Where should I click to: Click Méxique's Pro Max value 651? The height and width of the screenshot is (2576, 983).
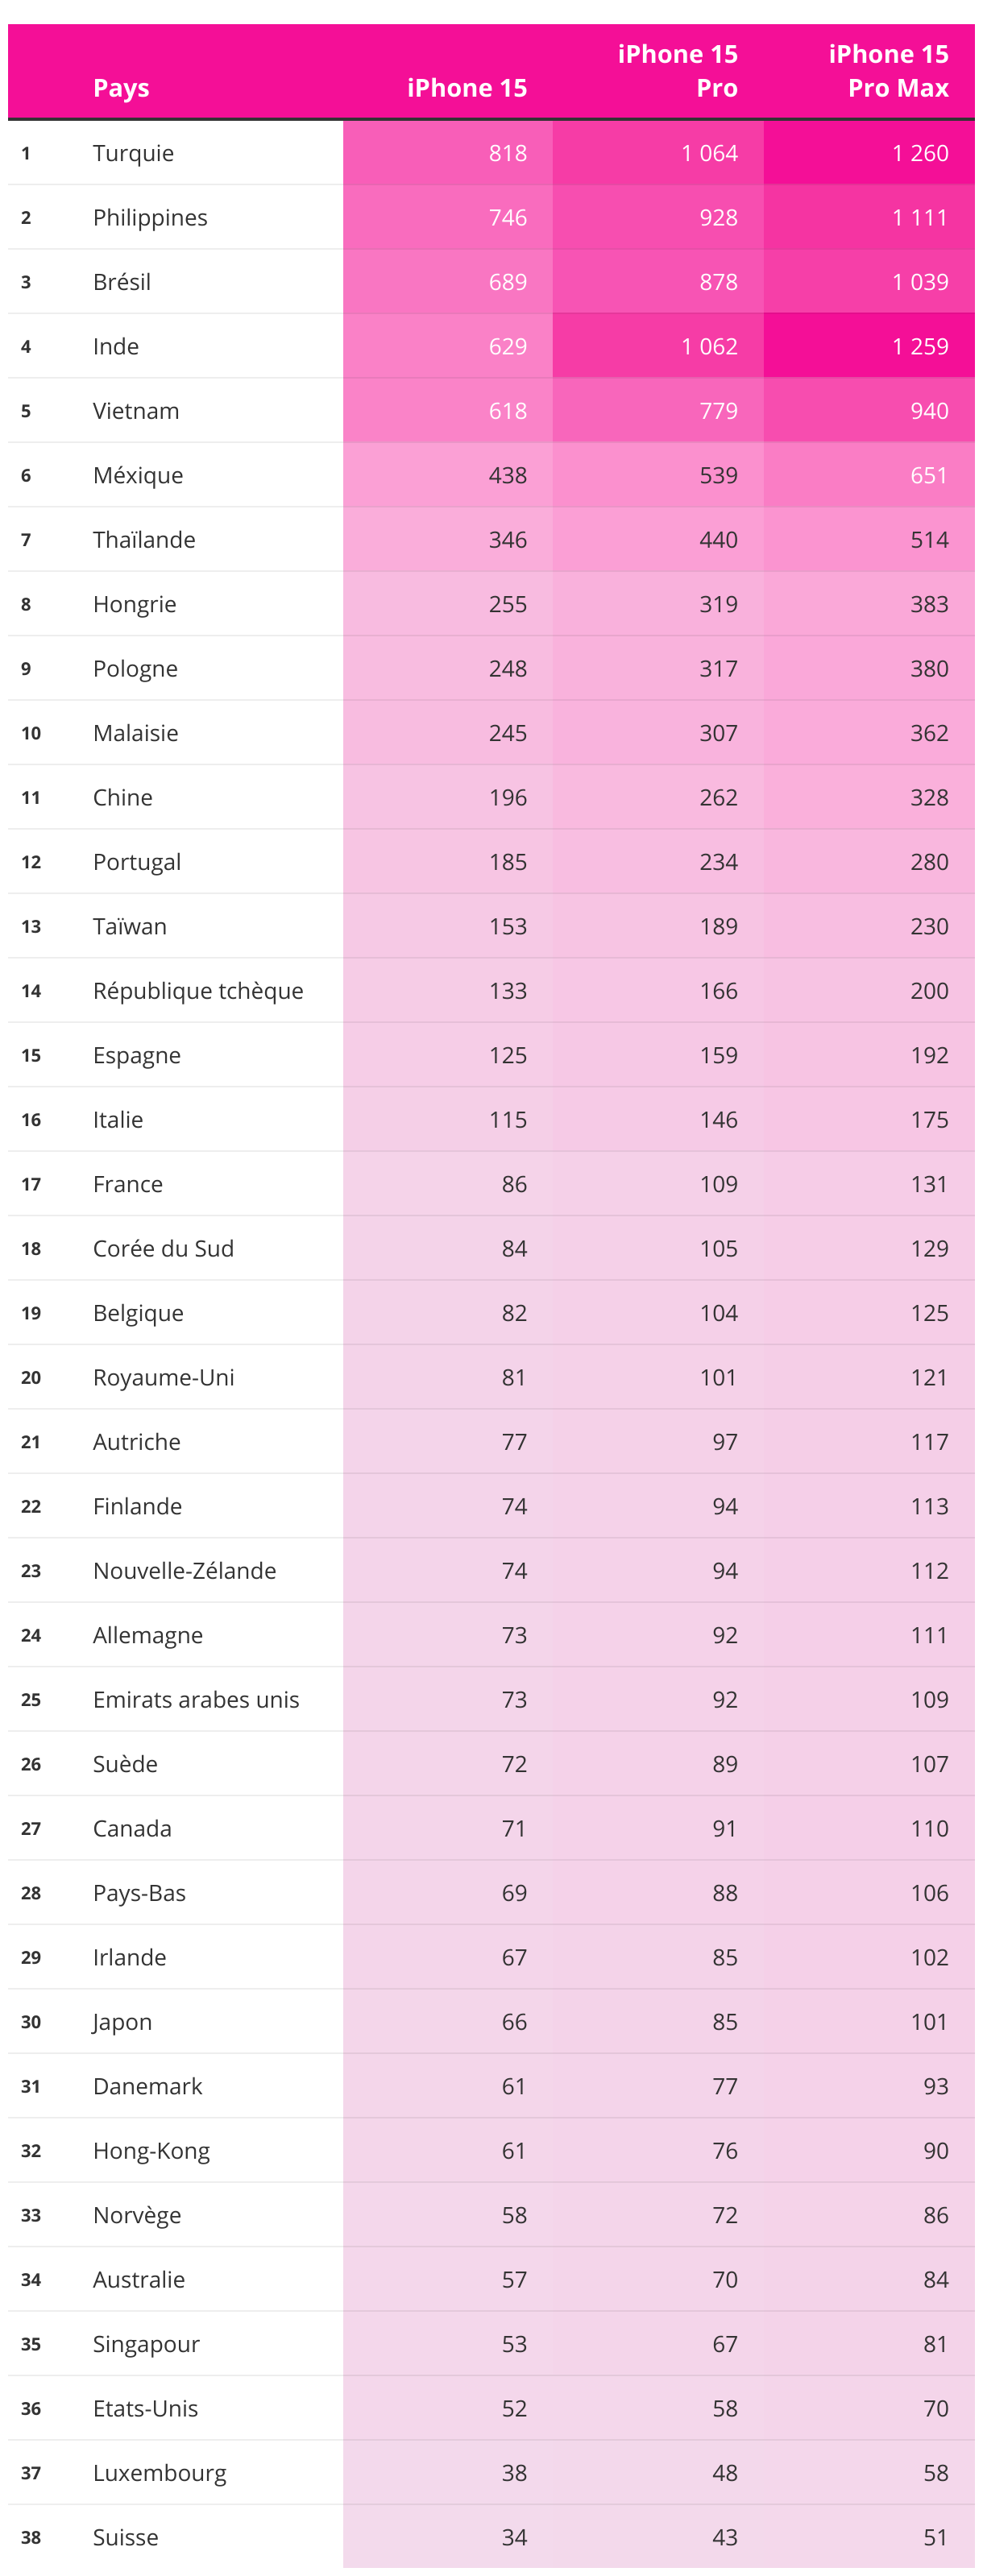pyautogui.click(x=928, y=475)
